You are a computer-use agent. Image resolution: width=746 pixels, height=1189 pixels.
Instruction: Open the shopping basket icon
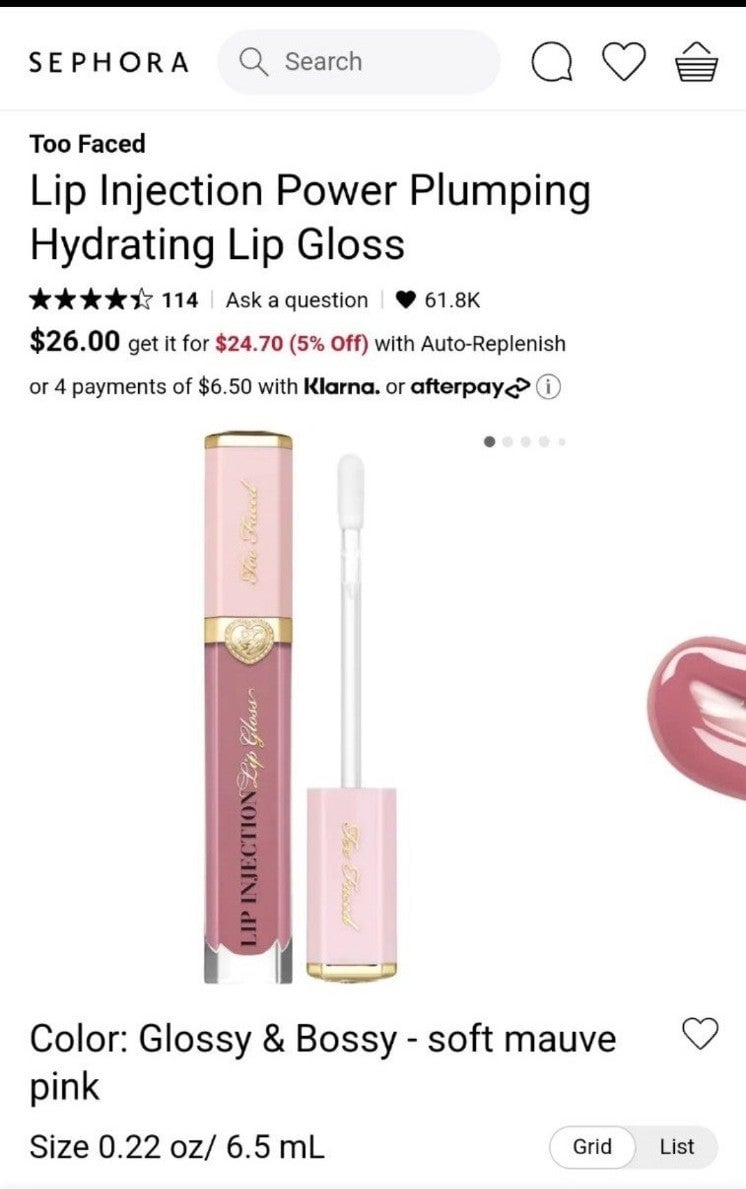696,61
